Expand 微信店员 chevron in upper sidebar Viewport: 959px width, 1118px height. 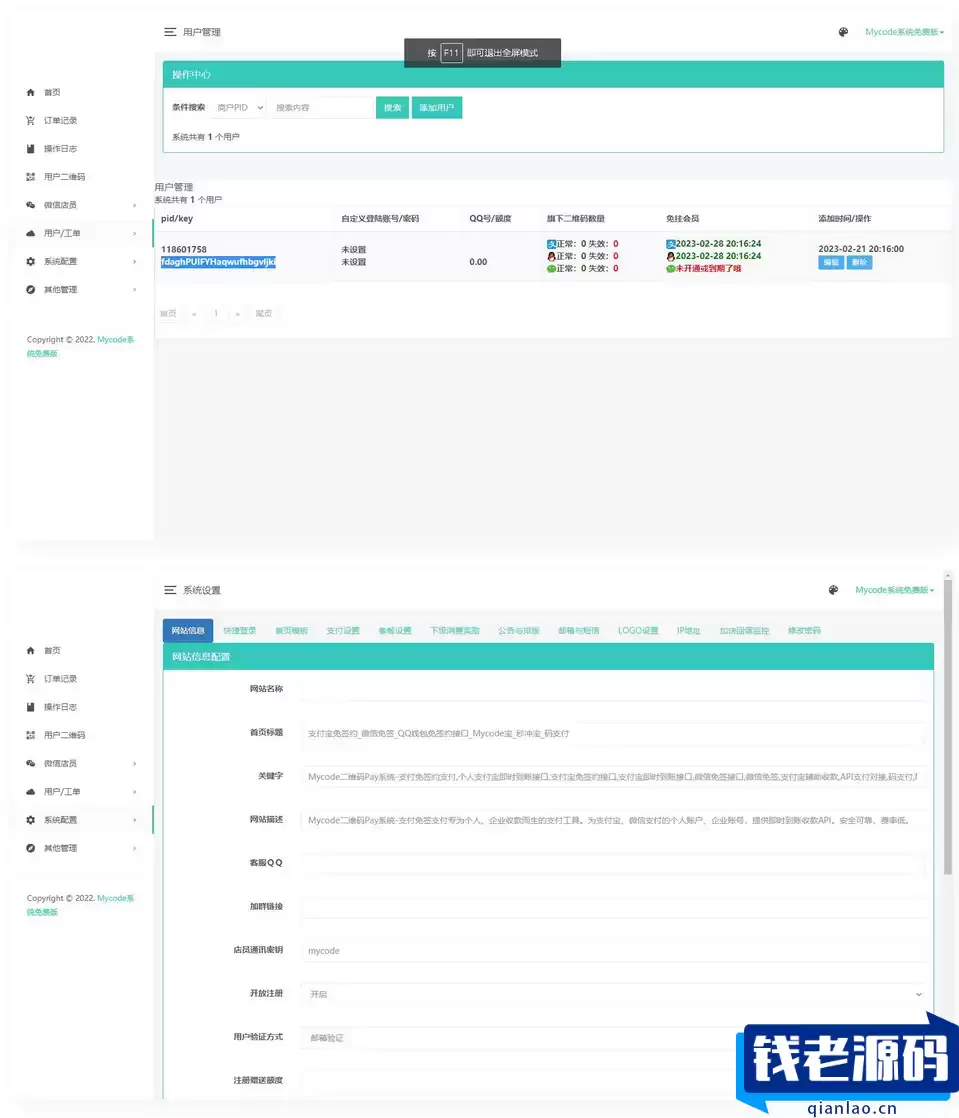(134, 205)
